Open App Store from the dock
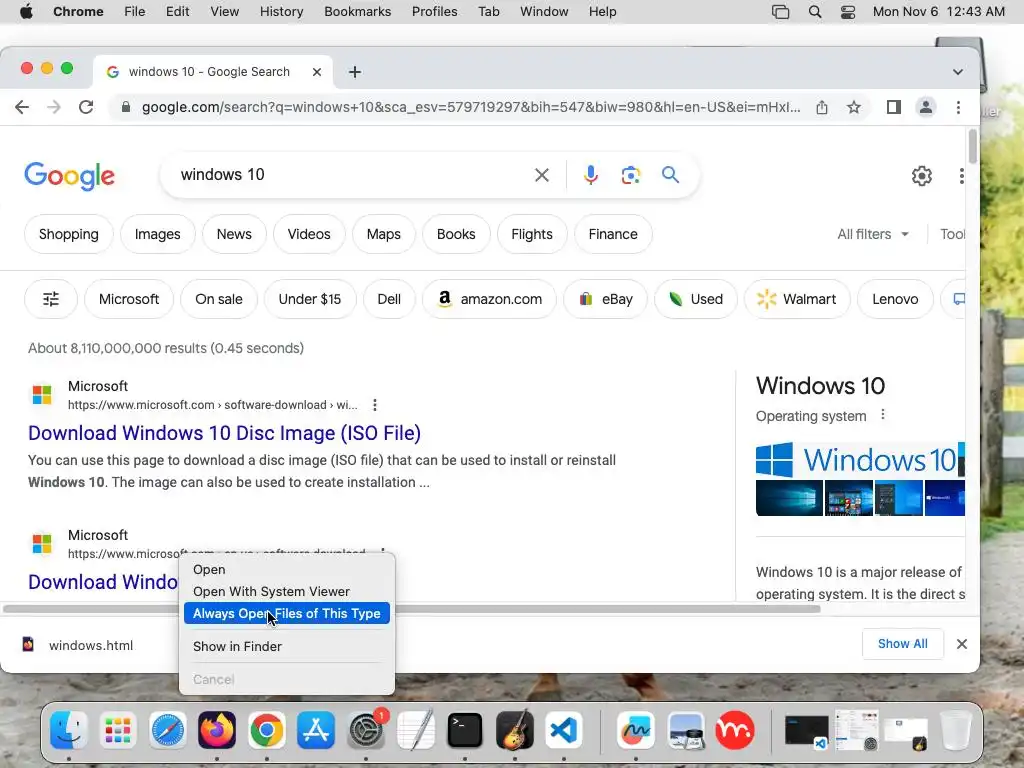 (x=316, y=729)
